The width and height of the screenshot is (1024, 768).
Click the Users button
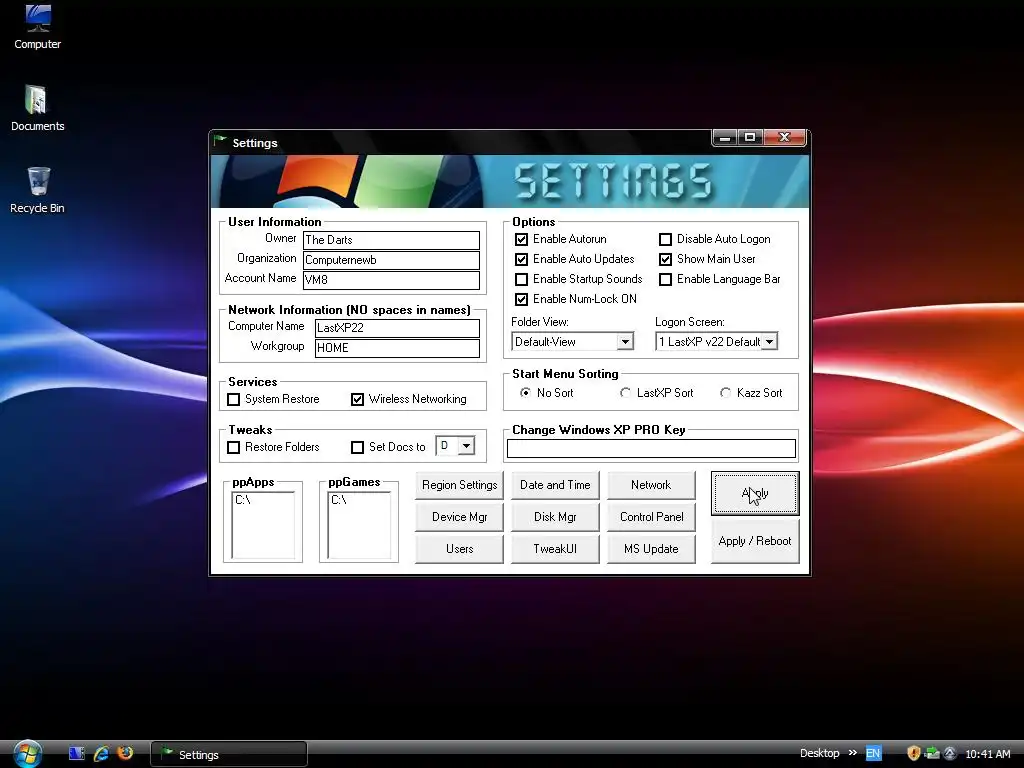pyautogui.click(x=459, y=549)
